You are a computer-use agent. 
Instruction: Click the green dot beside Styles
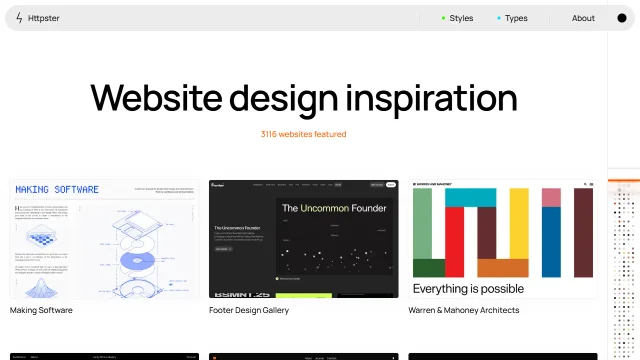coord(443,18)
